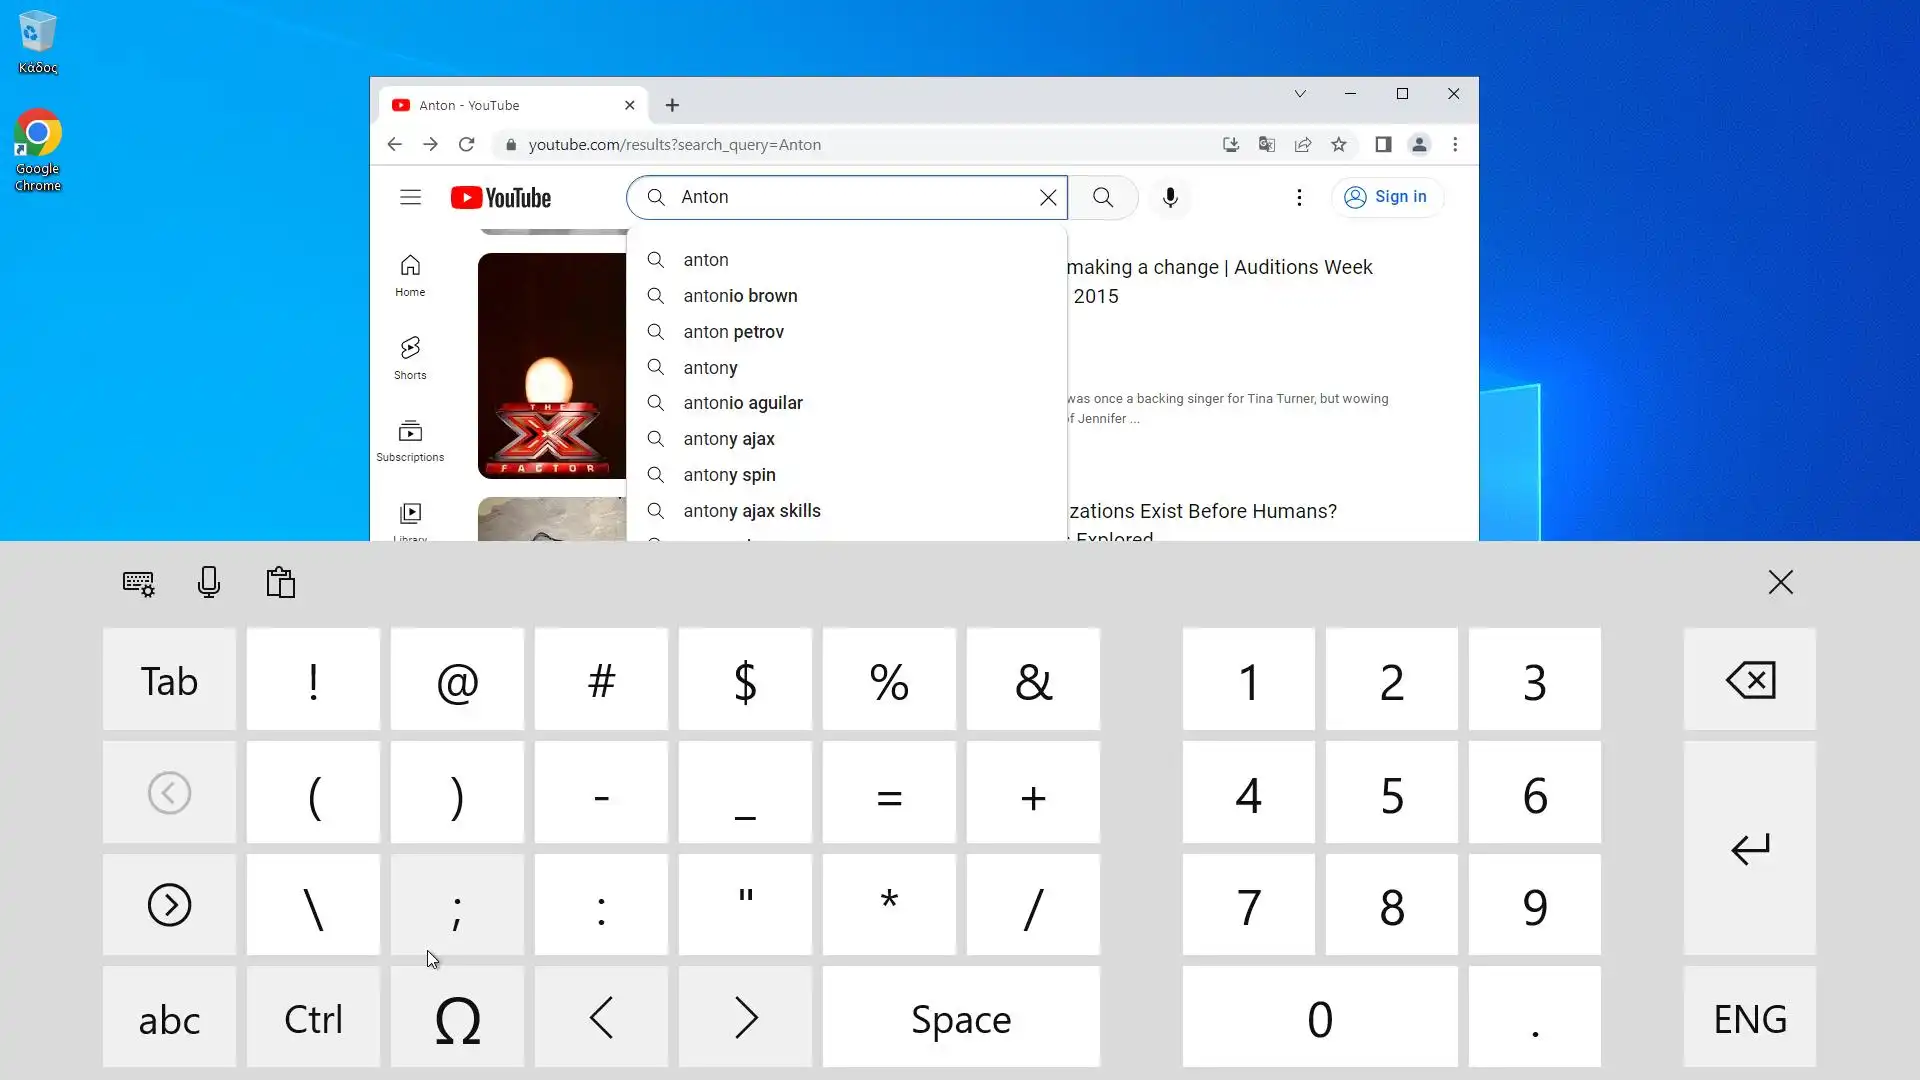1920x1080 pixels.
Task: Click the Sign in button
Action: coord(1386,197)
